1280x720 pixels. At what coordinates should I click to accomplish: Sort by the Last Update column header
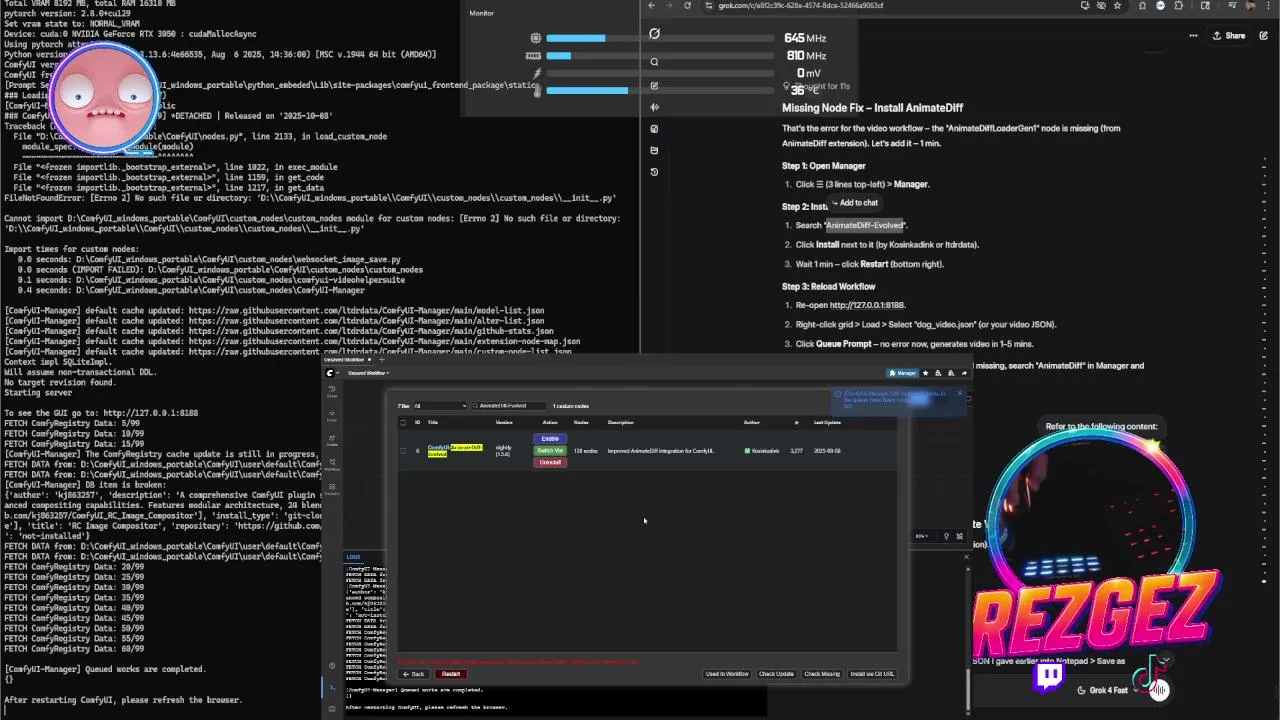pos(827,422)
